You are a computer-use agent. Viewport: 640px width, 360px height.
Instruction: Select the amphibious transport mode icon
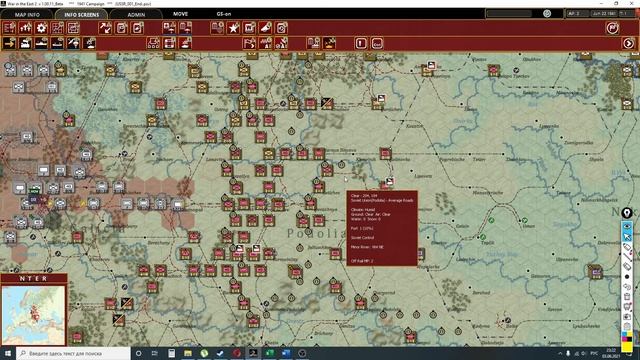pyautogui.click(x=57, y=43)
